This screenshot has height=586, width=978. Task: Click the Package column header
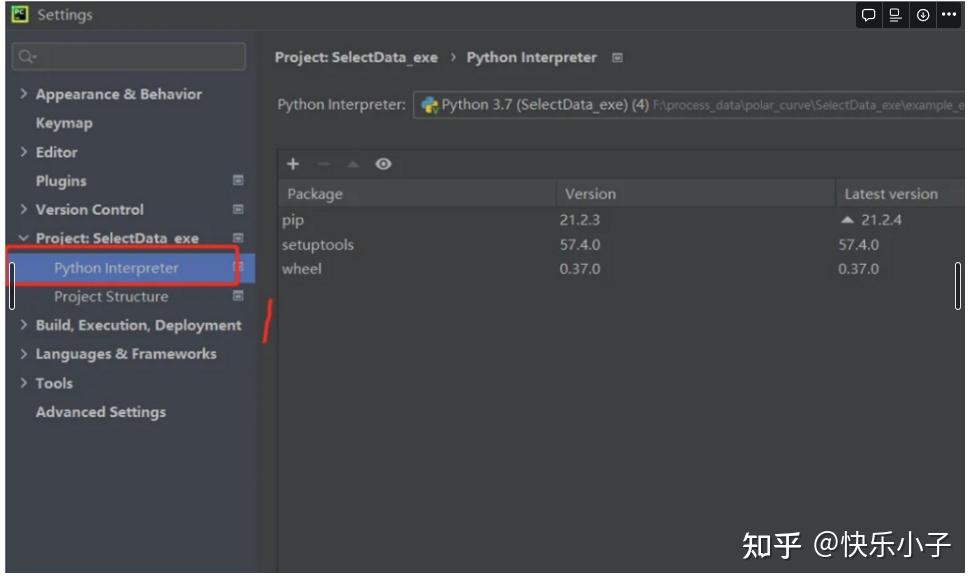coord(417,194)
